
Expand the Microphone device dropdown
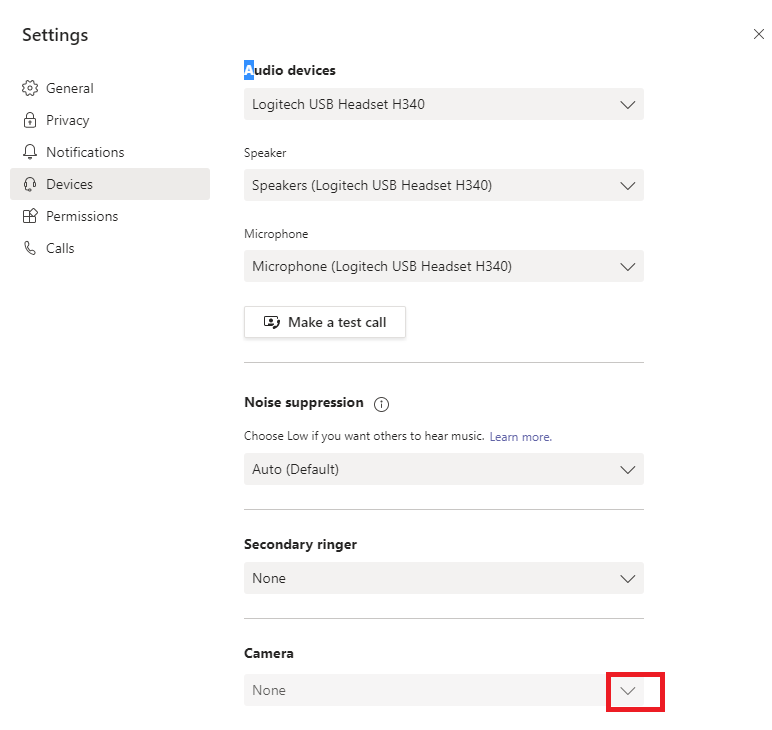(x=444, y=266)
